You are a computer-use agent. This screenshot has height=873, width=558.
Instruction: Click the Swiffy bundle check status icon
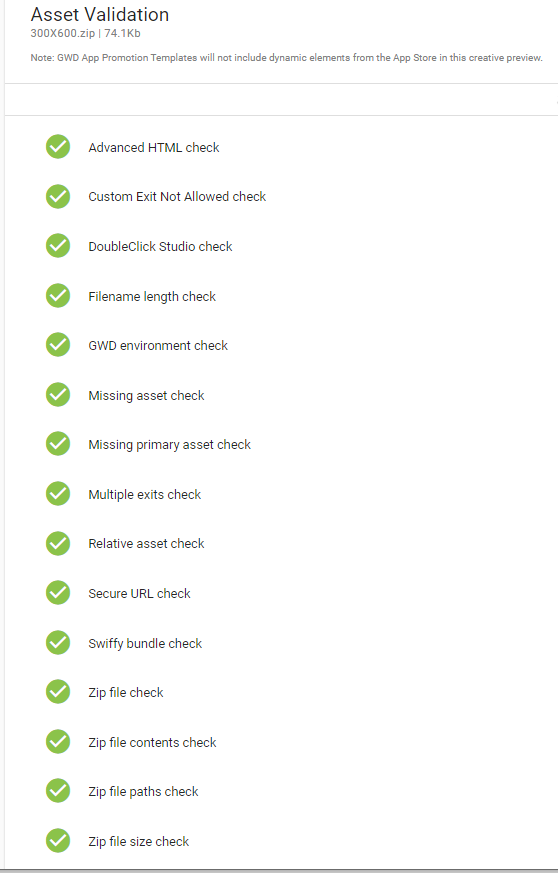pos(58,643)
